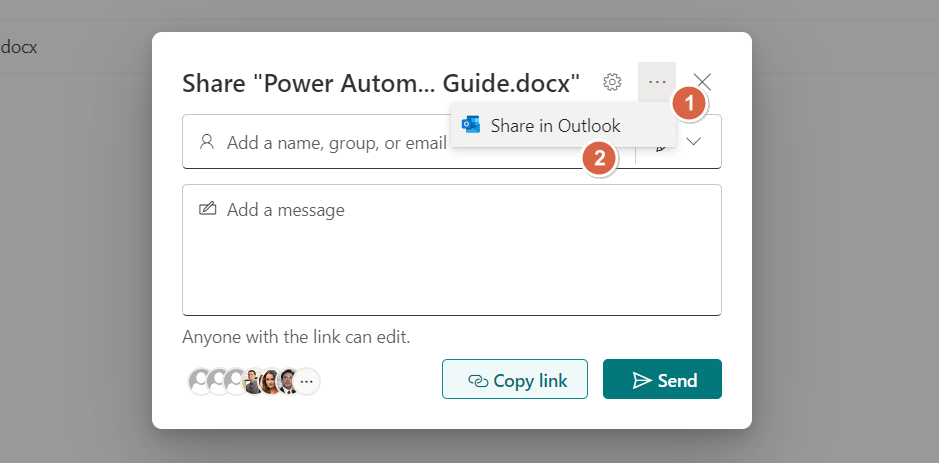This screenshot has height=463, width=939.
Task: Click the Share "Power Autom... Guide.docx" title
Action: tap(381, 83)
